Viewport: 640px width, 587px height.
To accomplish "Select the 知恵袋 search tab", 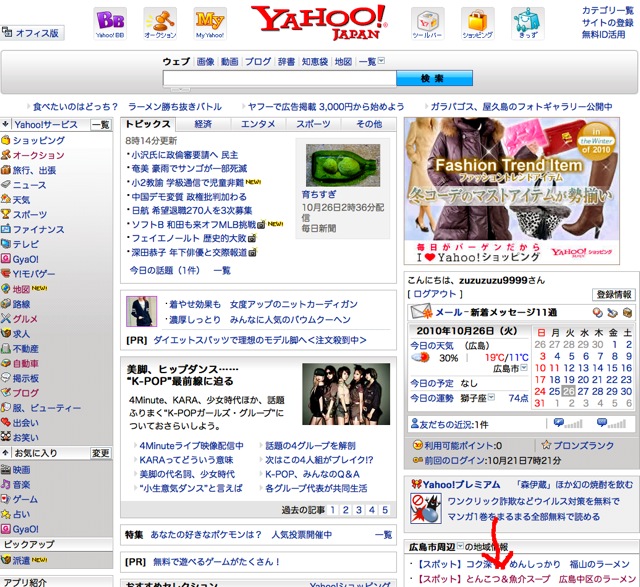I will coord(315,62).
